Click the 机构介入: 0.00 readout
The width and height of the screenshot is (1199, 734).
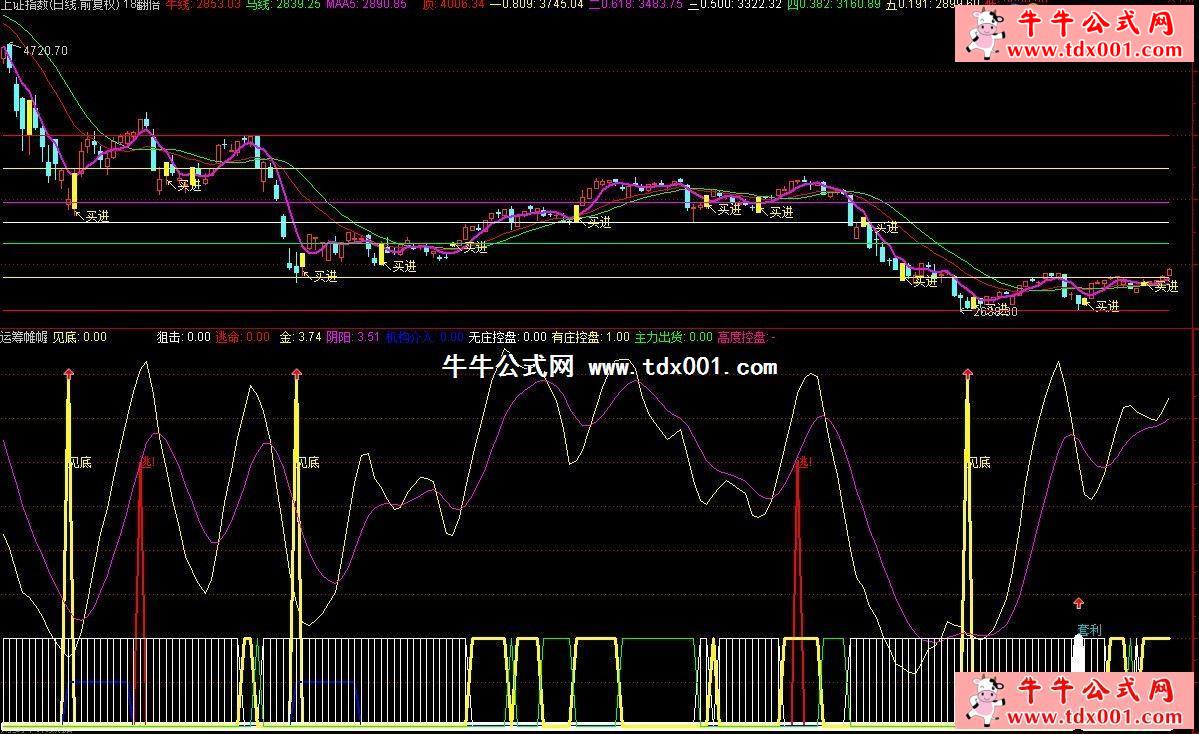coord(424,337)
